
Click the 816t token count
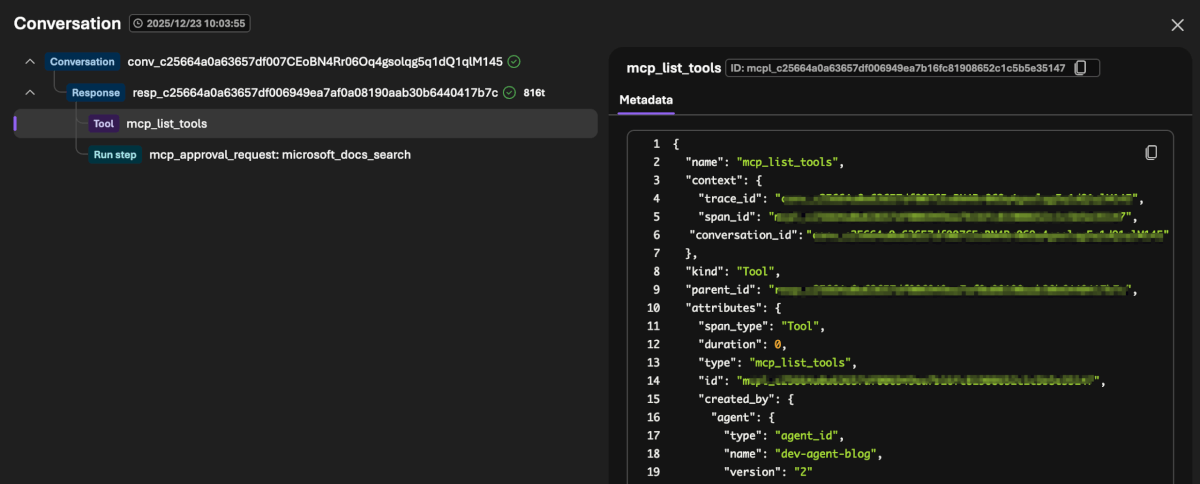tap(534, 93)
